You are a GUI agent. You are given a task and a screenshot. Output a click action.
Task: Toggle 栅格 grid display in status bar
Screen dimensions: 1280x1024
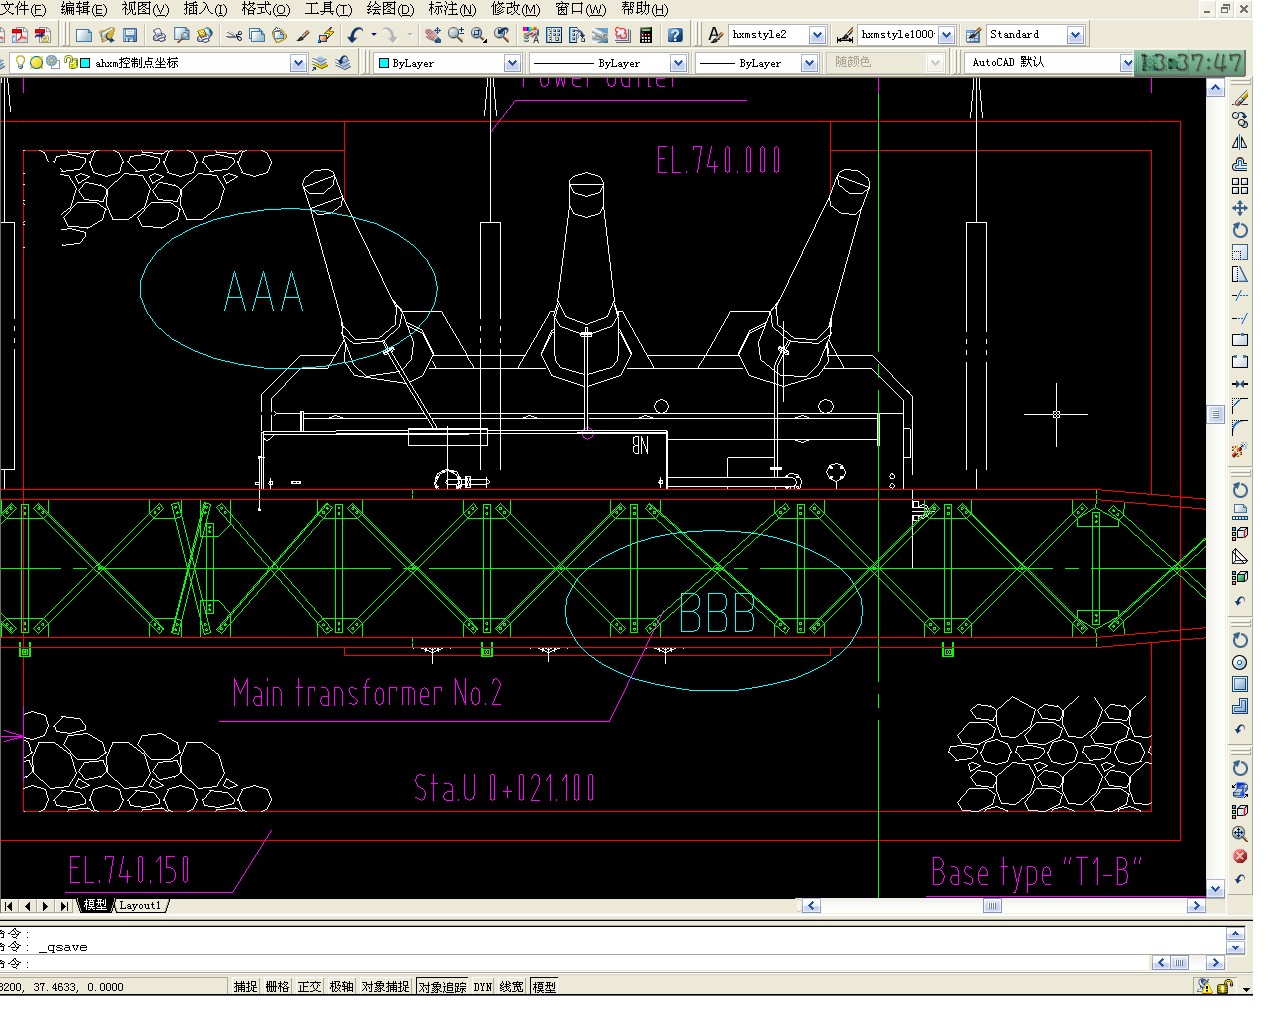click(278, 987)
